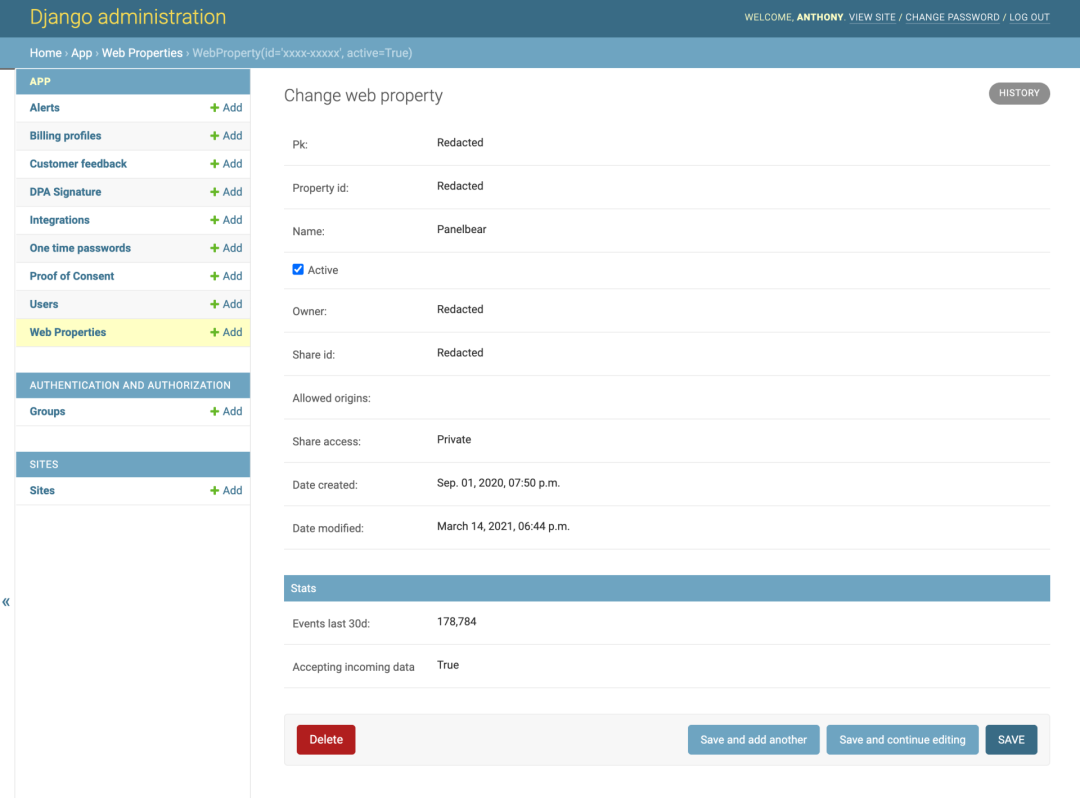Screen dimensions: 1080x798
Task: Open Billing profiles in sidebar
Action: point(65,136)
